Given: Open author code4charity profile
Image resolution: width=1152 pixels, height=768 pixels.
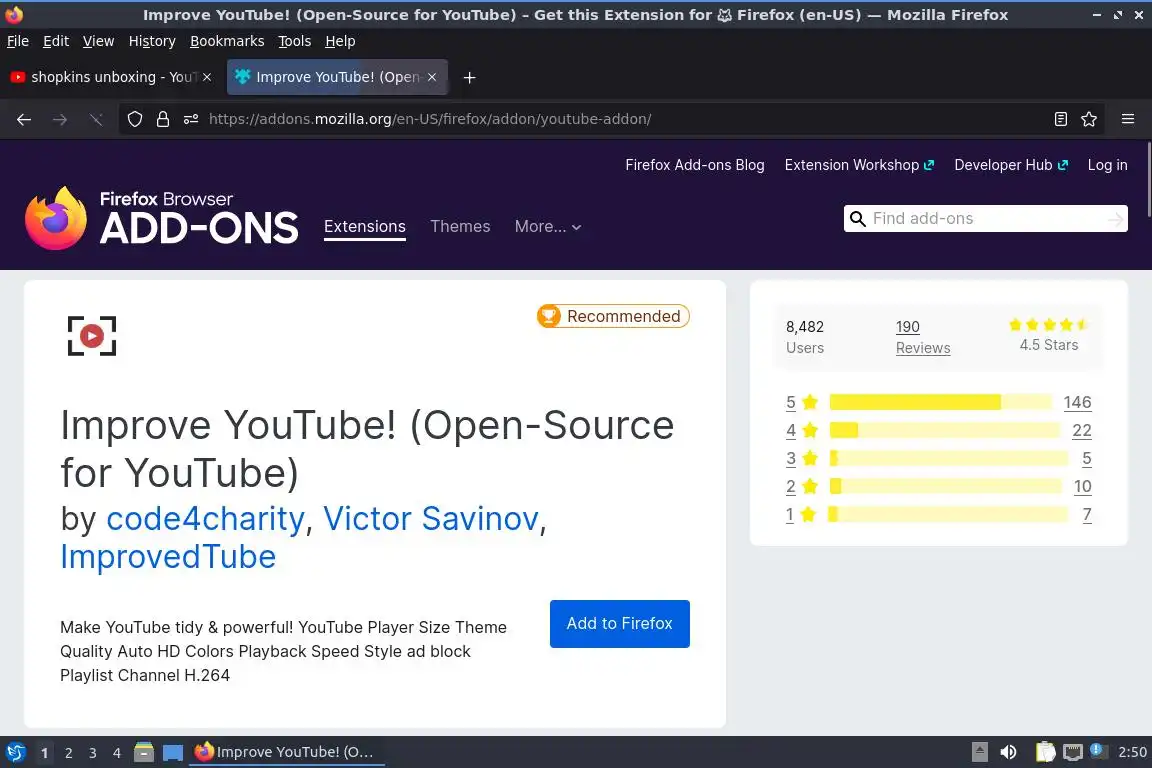Looking at the screenshot, I should (206, 519).
